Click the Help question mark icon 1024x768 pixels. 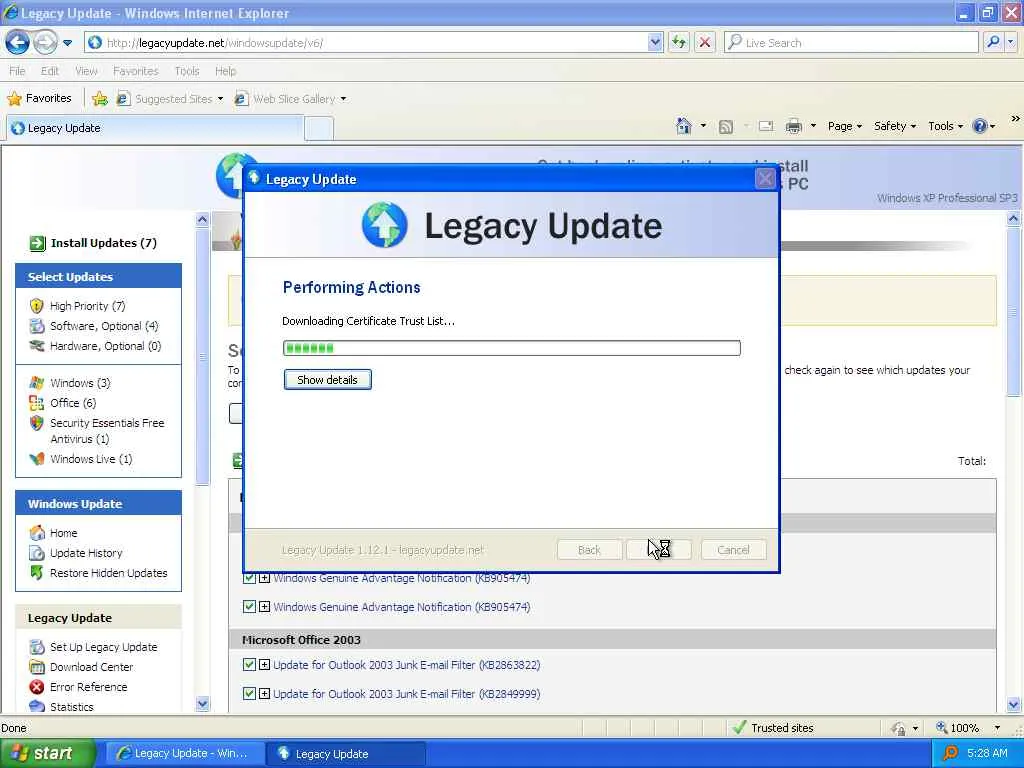[980, 125]
